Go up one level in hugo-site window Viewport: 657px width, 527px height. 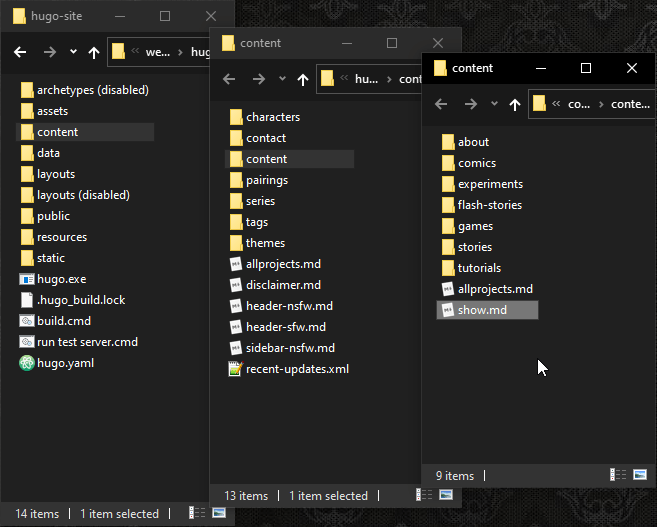94,52
